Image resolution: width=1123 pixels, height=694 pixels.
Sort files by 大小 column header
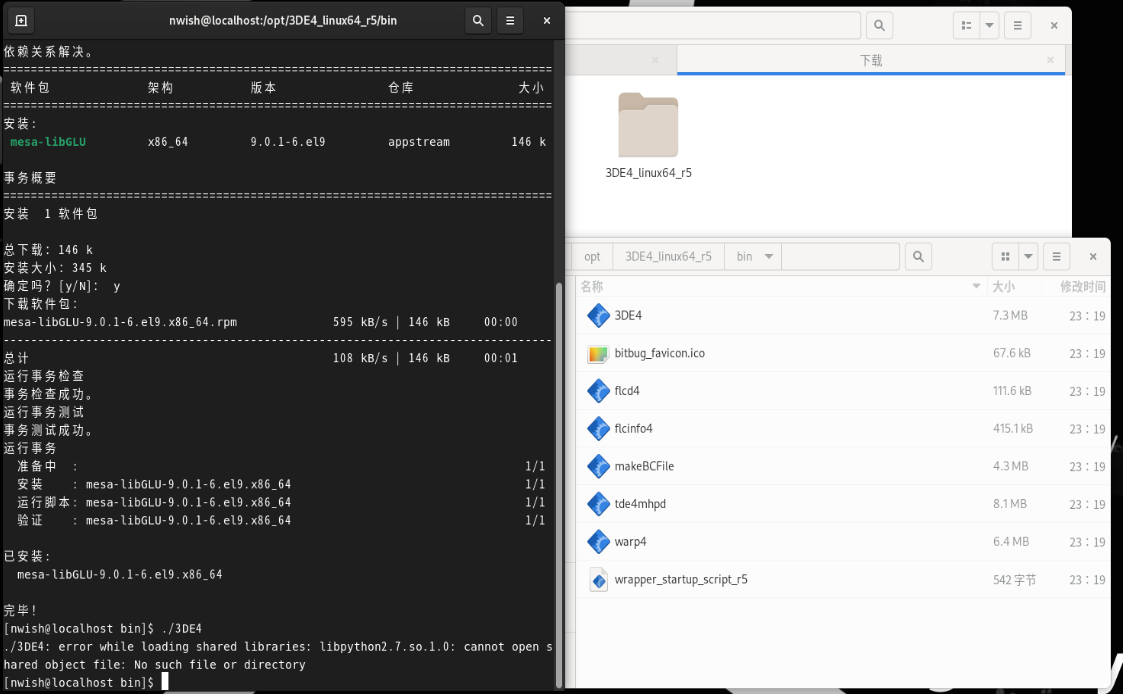[1003, 287]
